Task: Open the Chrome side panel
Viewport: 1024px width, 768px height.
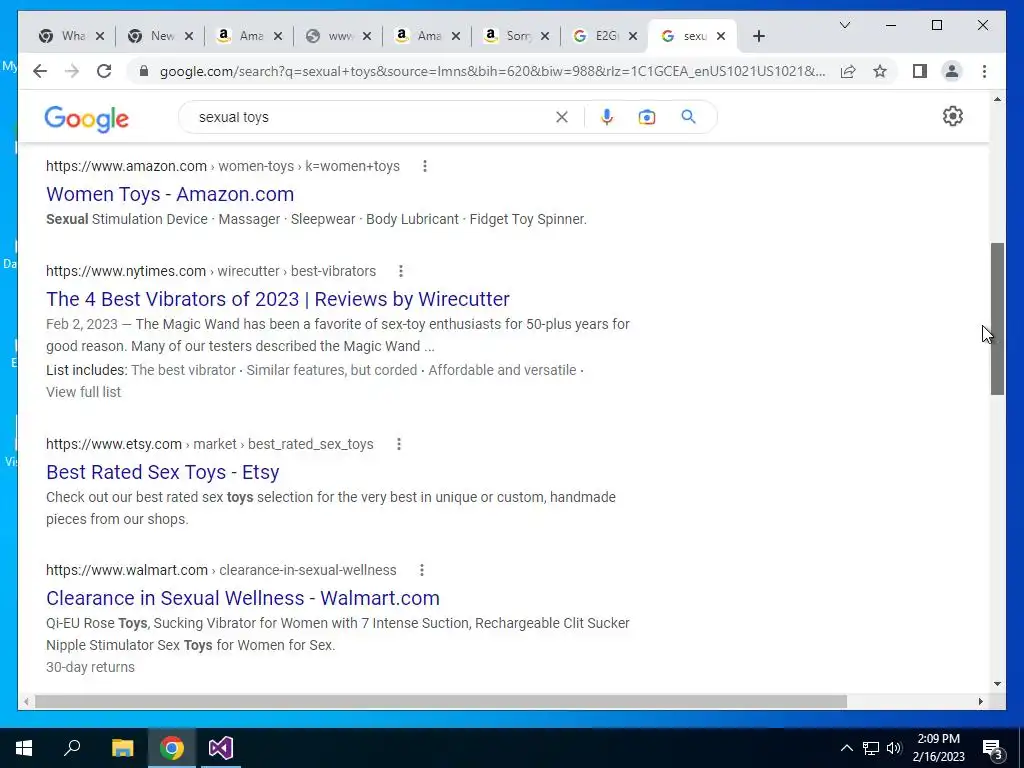Action: [920, 71]
